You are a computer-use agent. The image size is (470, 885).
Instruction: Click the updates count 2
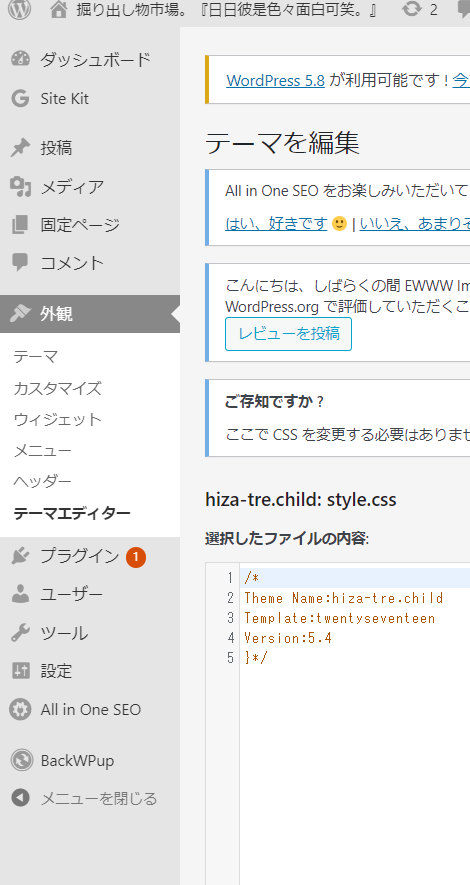433,10
